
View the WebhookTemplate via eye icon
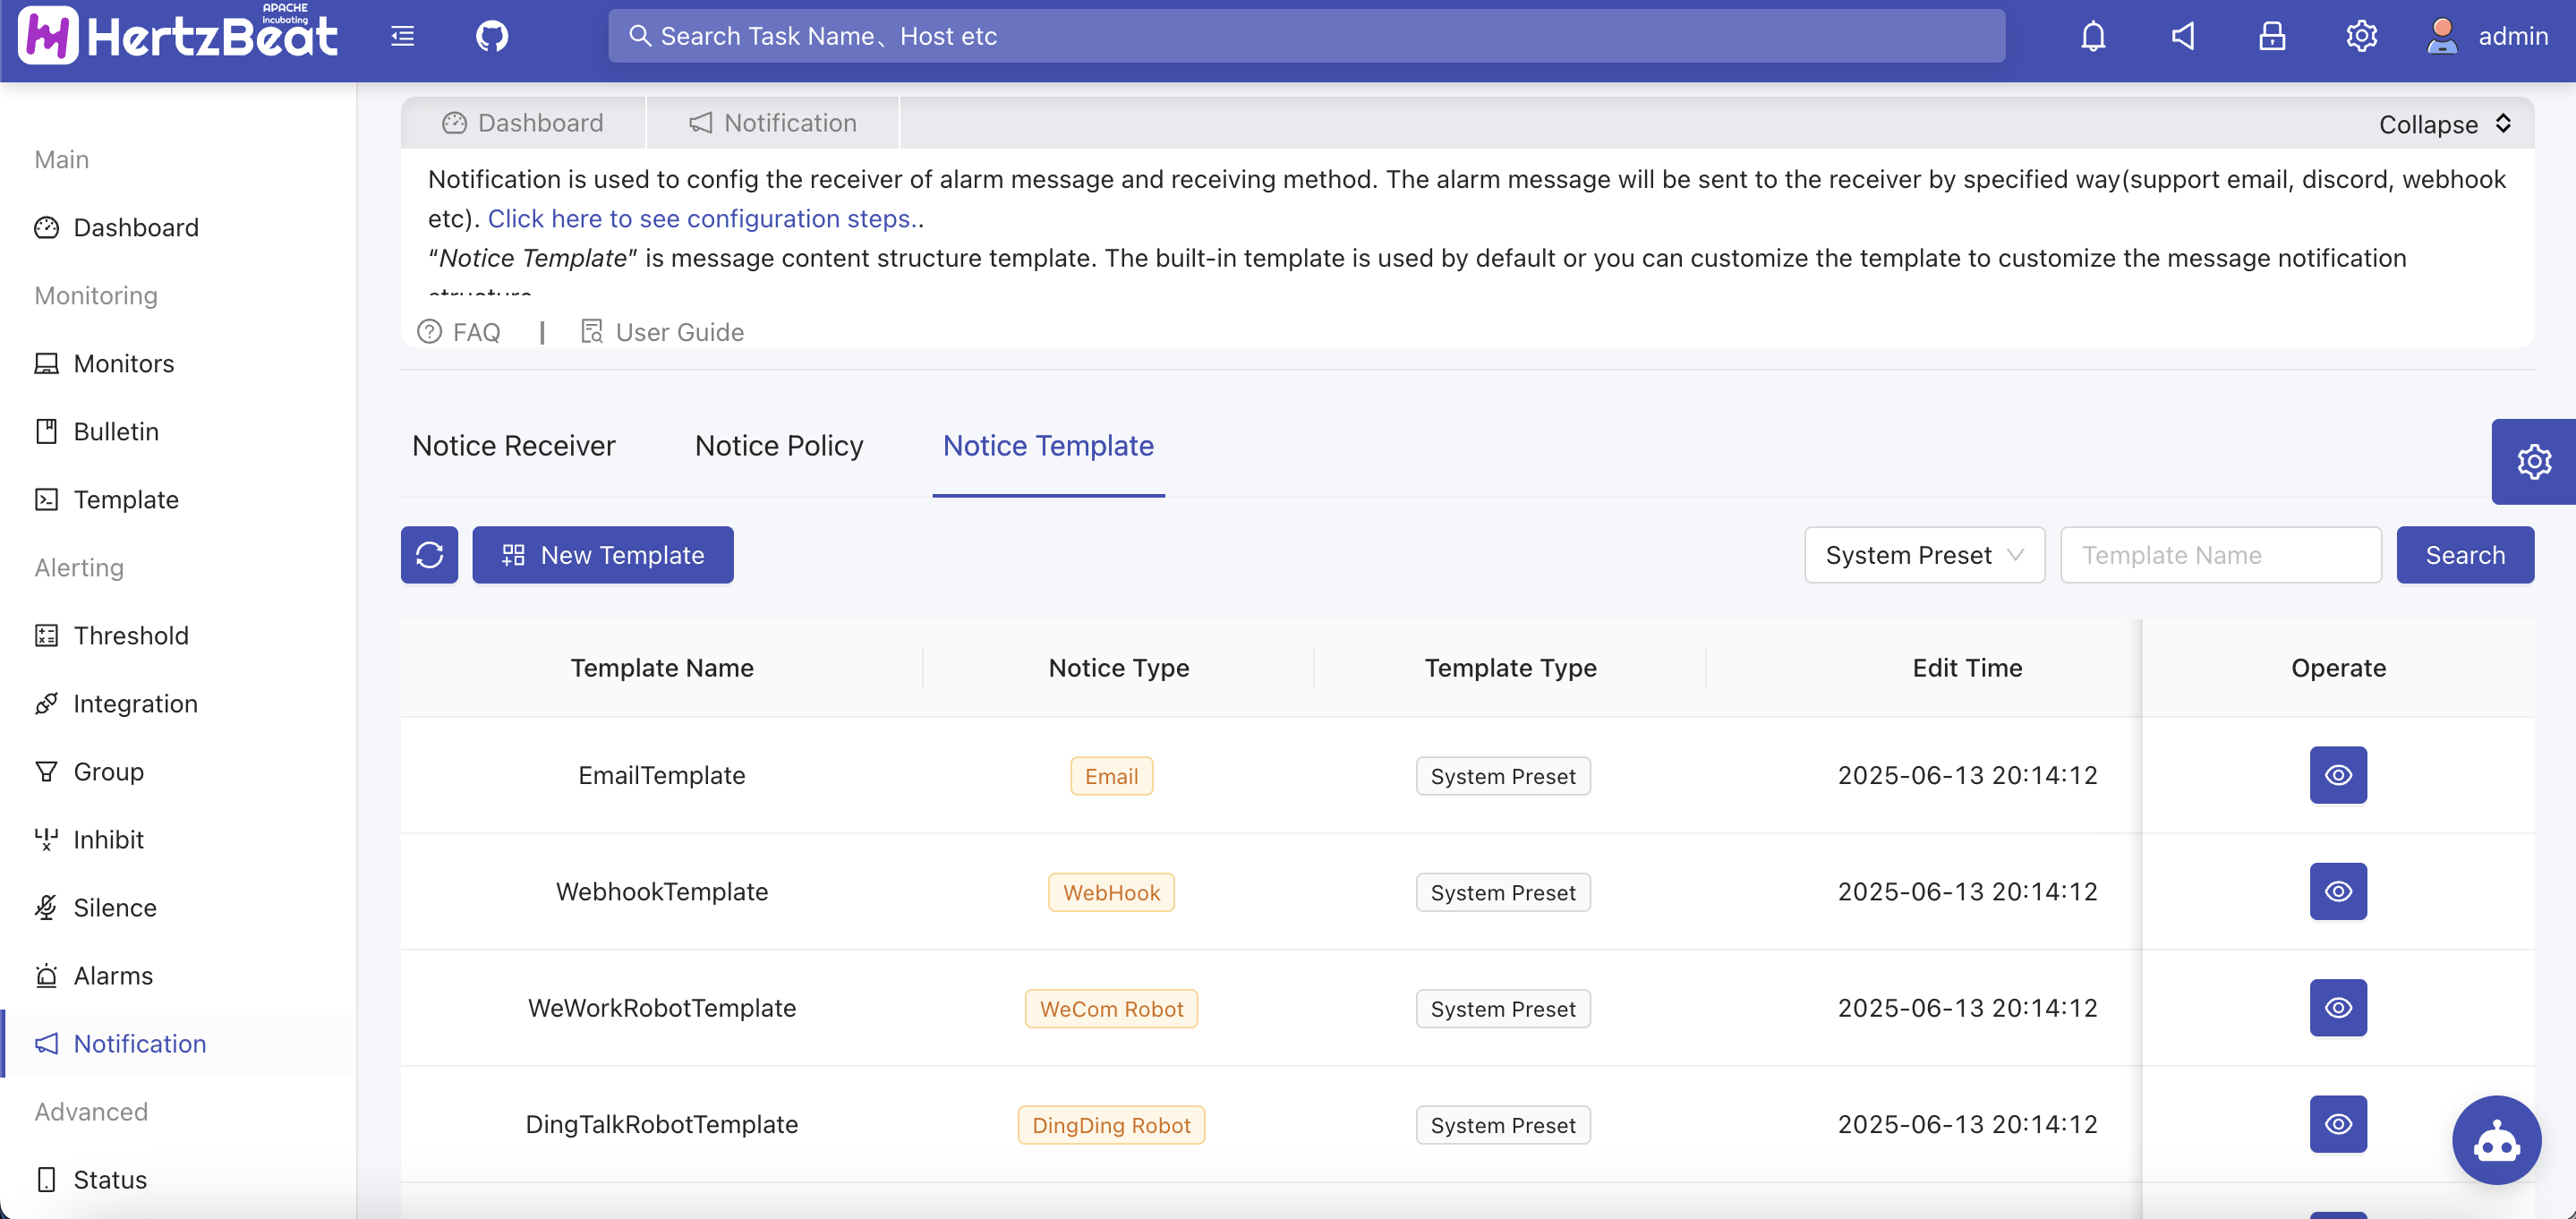point(2338,891)
